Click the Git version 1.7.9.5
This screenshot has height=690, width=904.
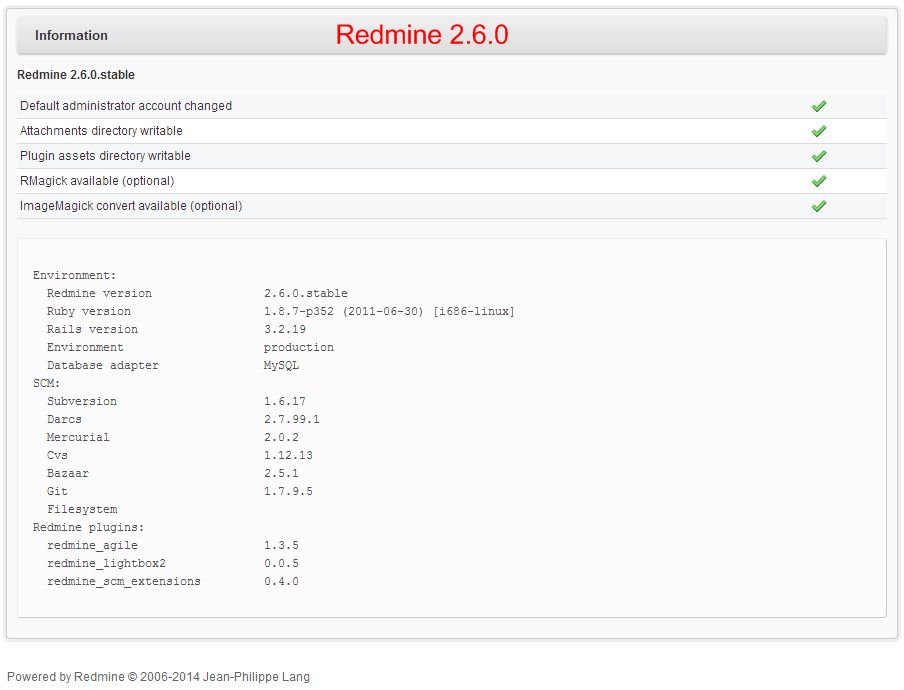point(288,491)
